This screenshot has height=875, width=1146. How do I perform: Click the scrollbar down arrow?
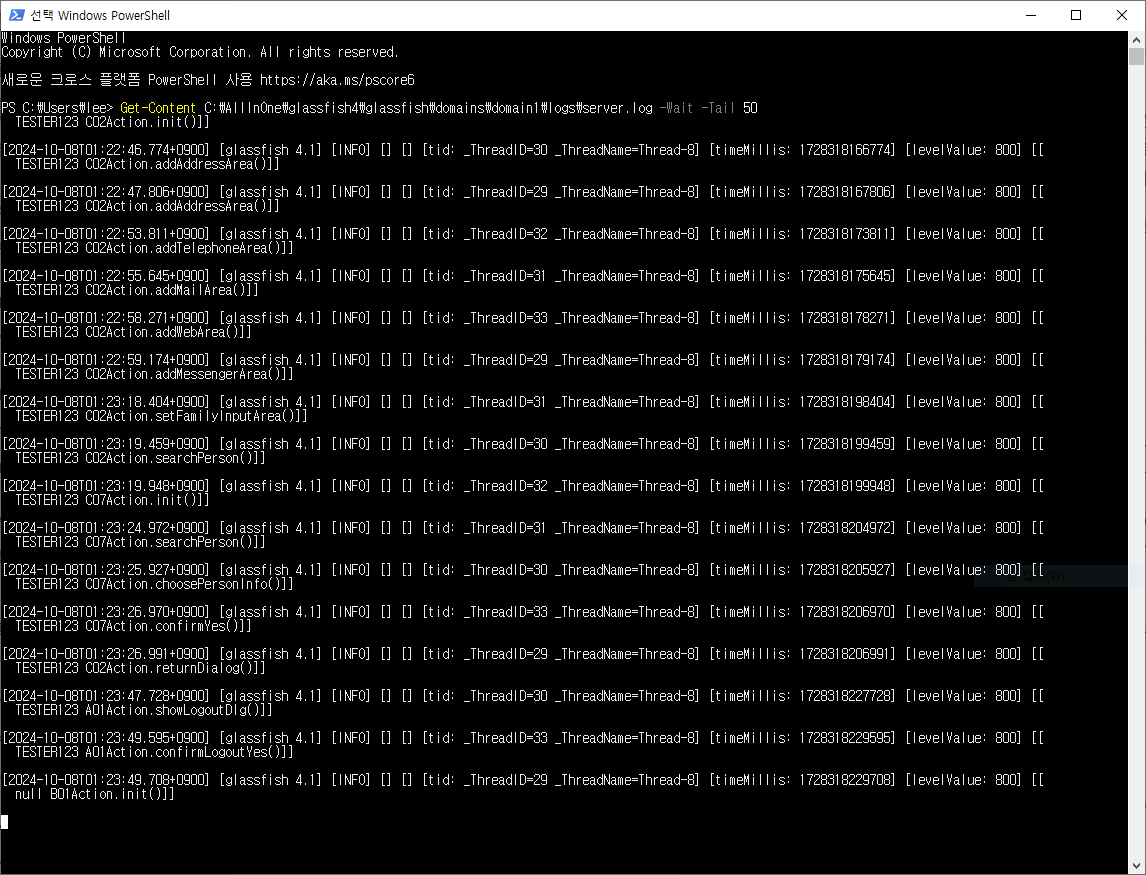pos(1136,865)
